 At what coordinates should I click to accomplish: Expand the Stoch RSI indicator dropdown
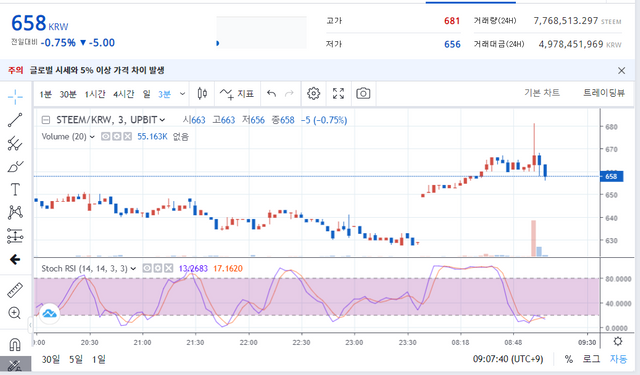pos(133,268)
